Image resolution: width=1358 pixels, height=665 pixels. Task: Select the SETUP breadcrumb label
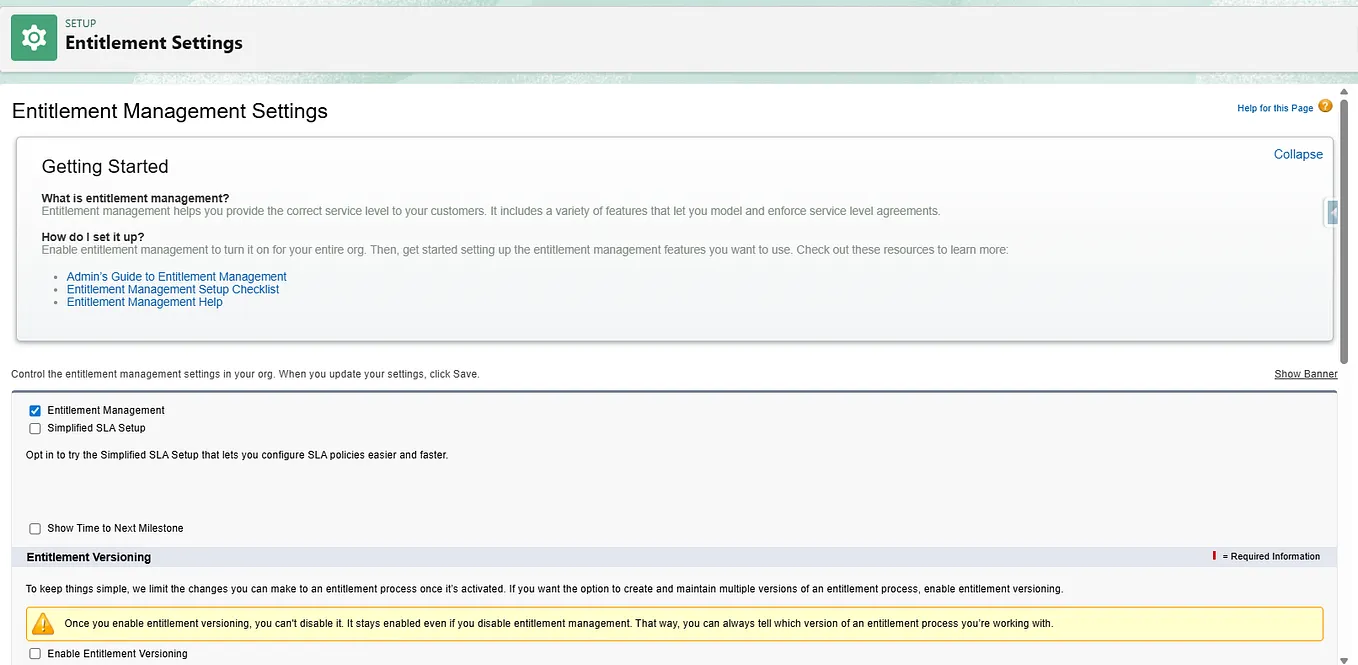pos(80,23)
